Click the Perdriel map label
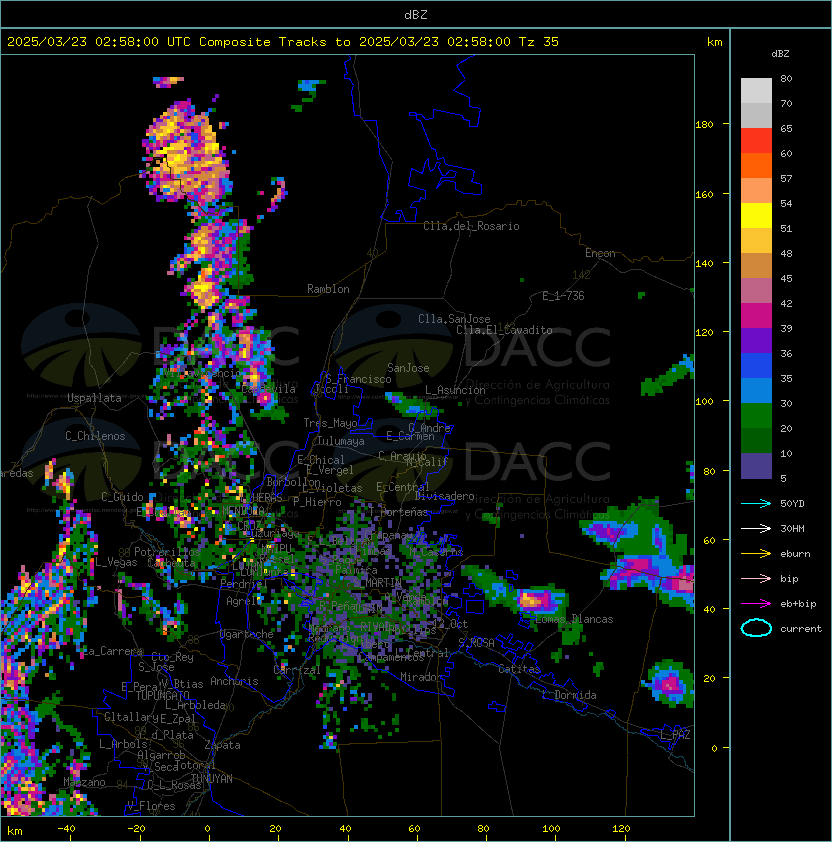 click(244, 583)
